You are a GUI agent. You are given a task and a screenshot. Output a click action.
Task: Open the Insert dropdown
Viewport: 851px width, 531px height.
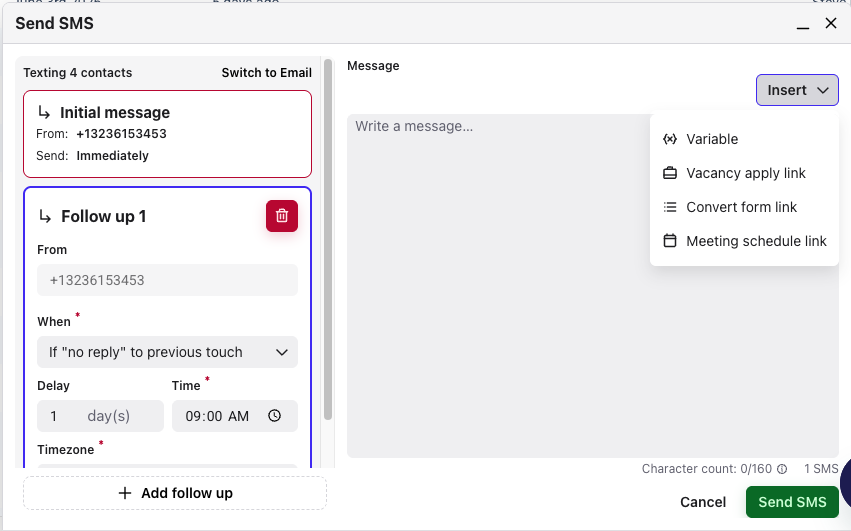pyautogui.click(x=797, y=90)
